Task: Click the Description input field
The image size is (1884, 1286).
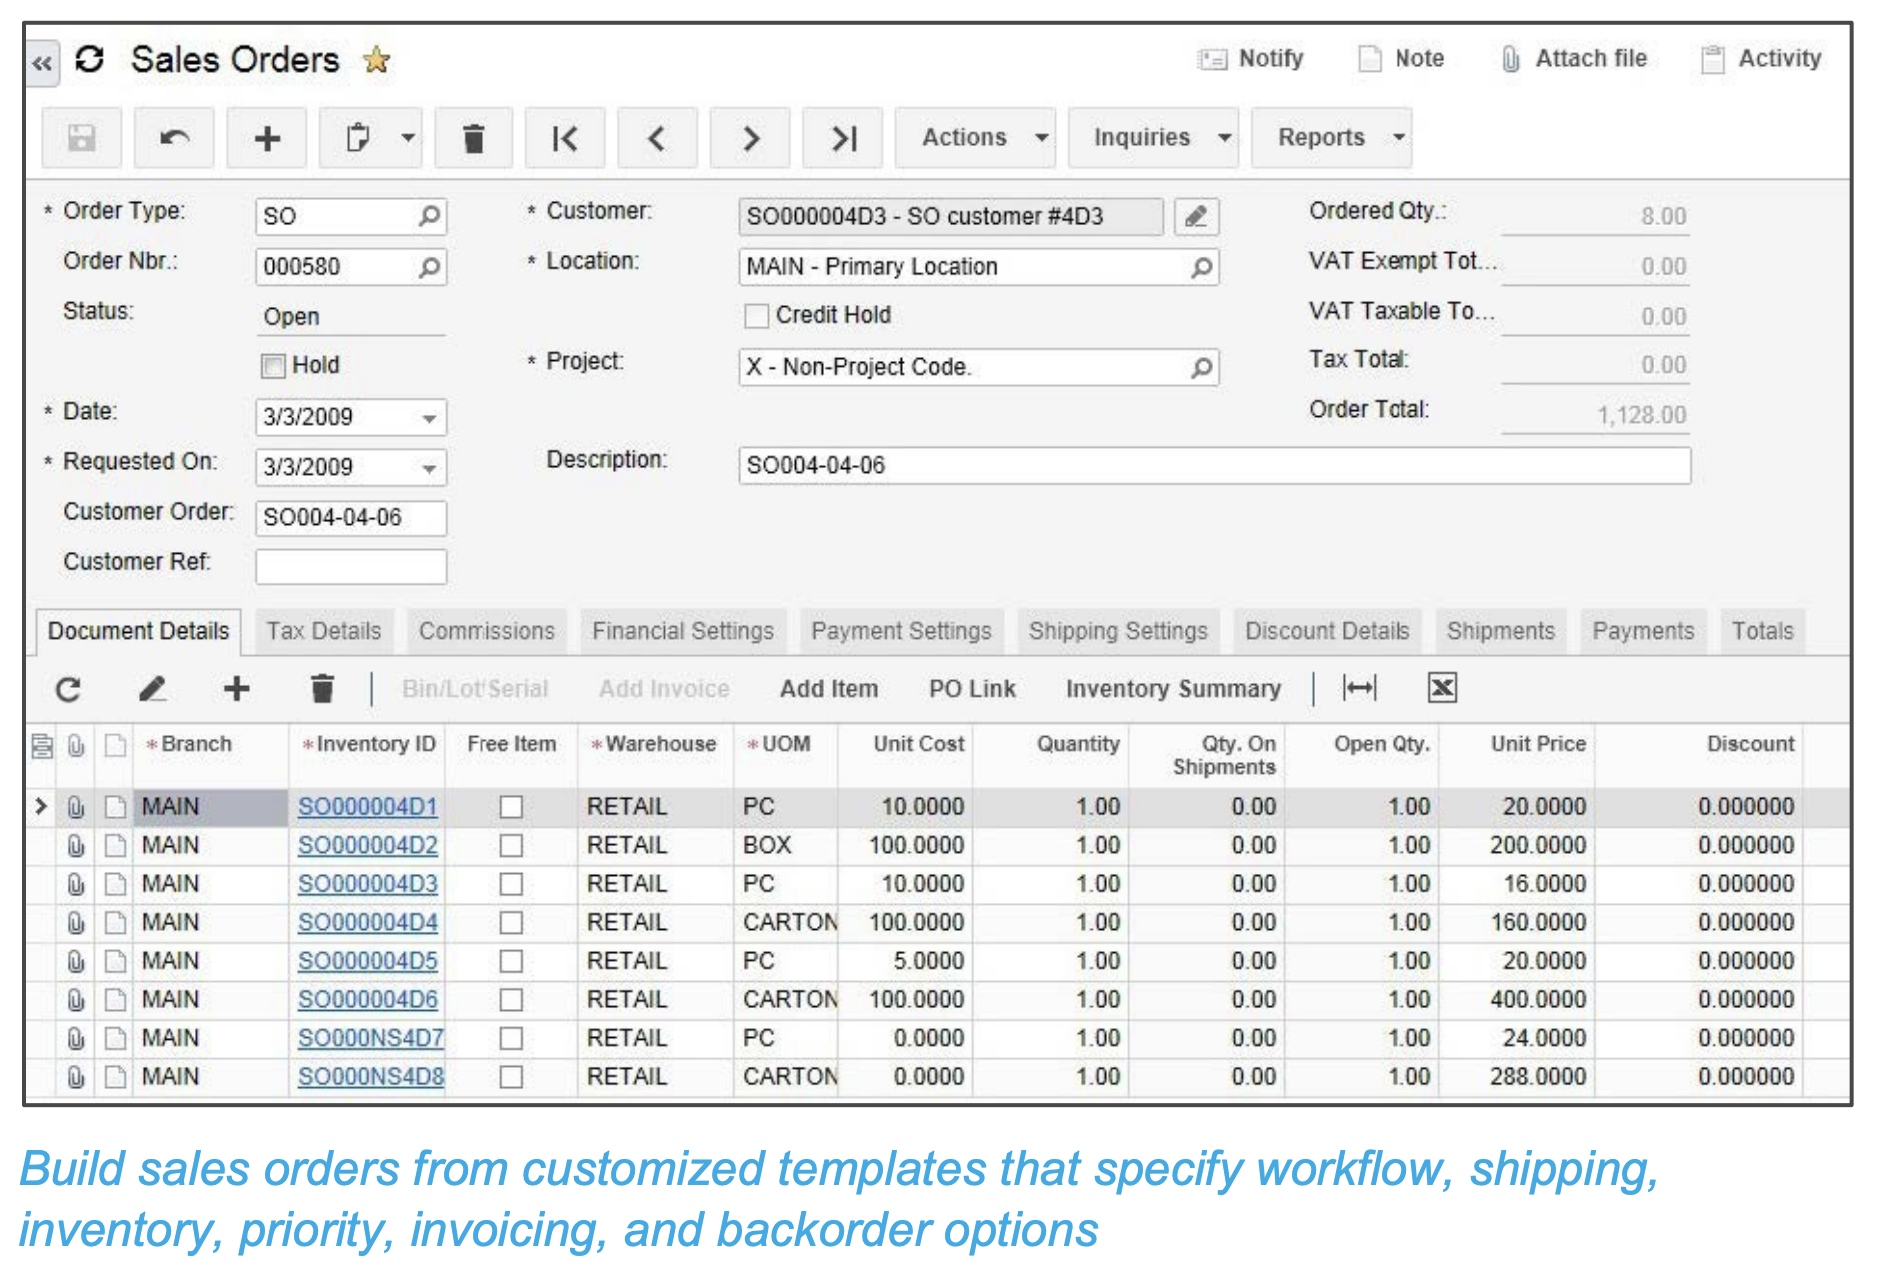Action: [x=1215, y=466]
